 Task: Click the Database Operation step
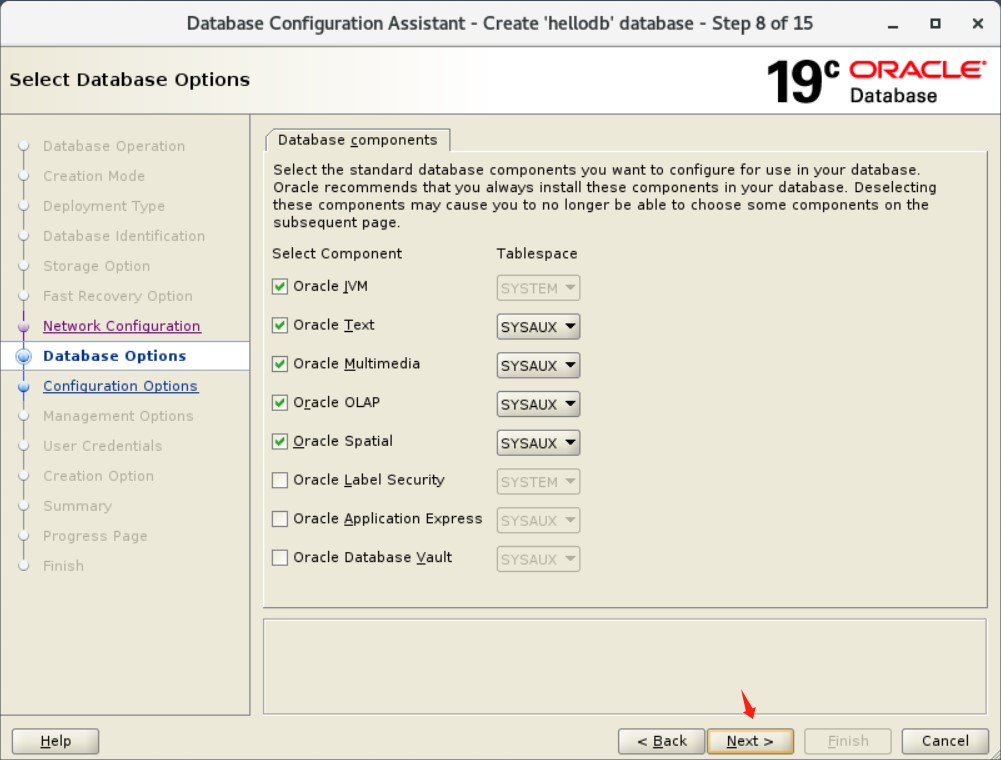click(x=114, y=146)
